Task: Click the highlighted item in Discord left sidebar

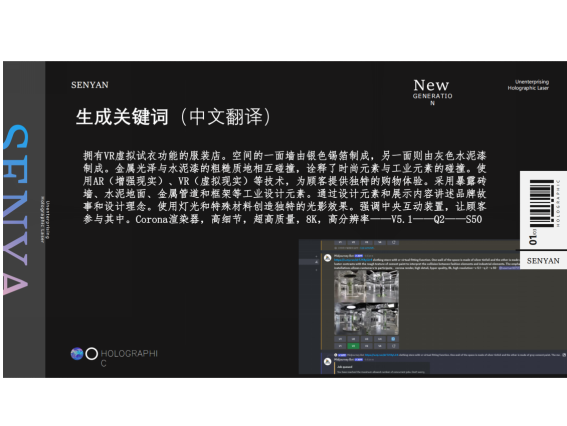Action: tap(309, 262)
